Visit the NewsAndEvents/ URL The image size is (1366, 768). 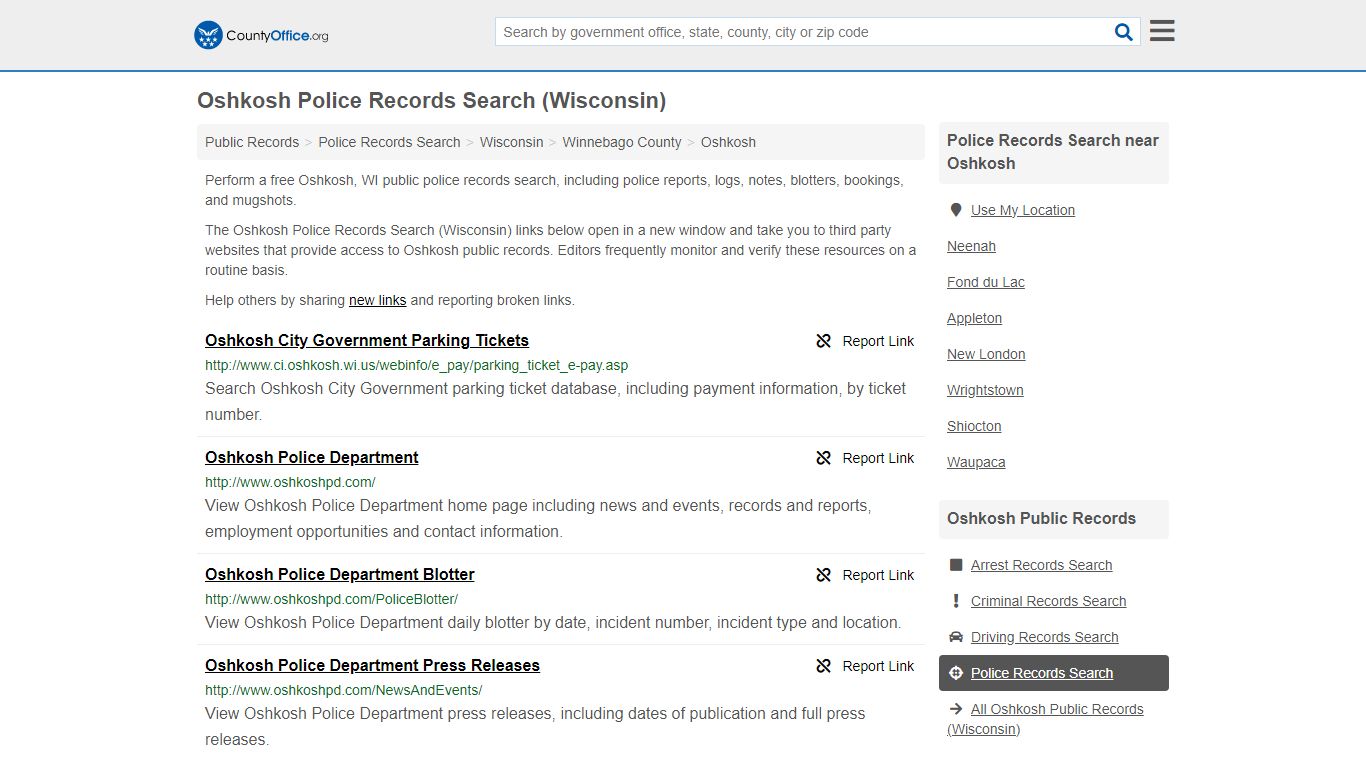click(x=343, y=690)
